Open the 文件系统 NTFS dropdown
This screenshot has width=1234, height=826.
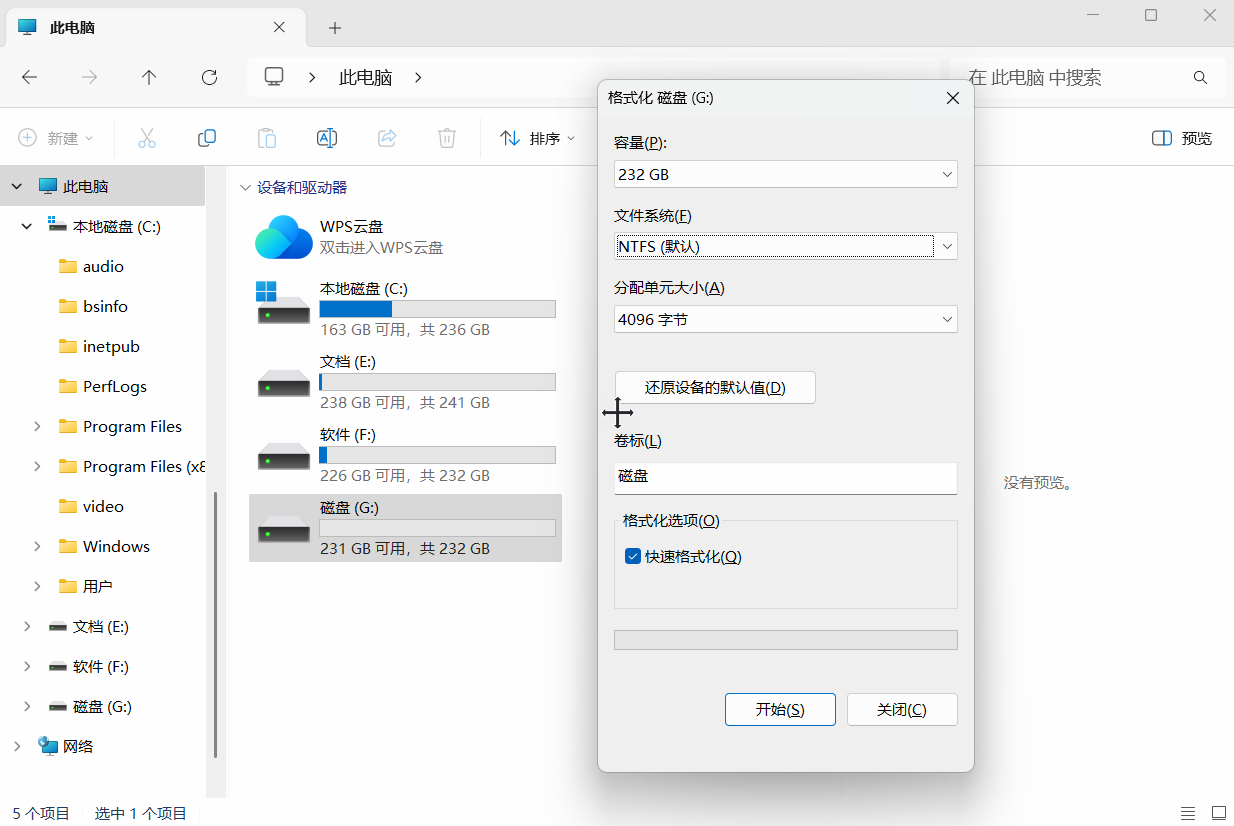point(785,246)
